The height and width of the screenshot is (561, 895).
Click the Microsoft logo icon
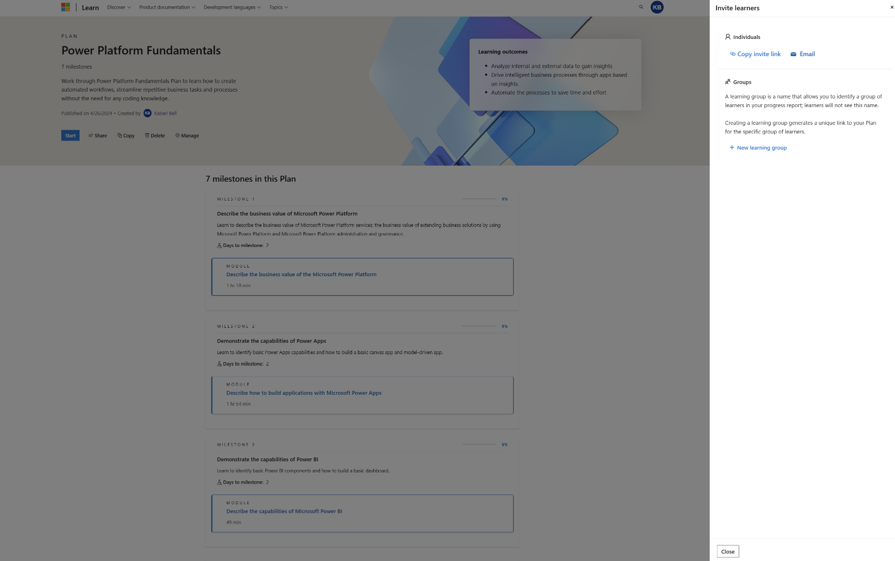point(66,7)
